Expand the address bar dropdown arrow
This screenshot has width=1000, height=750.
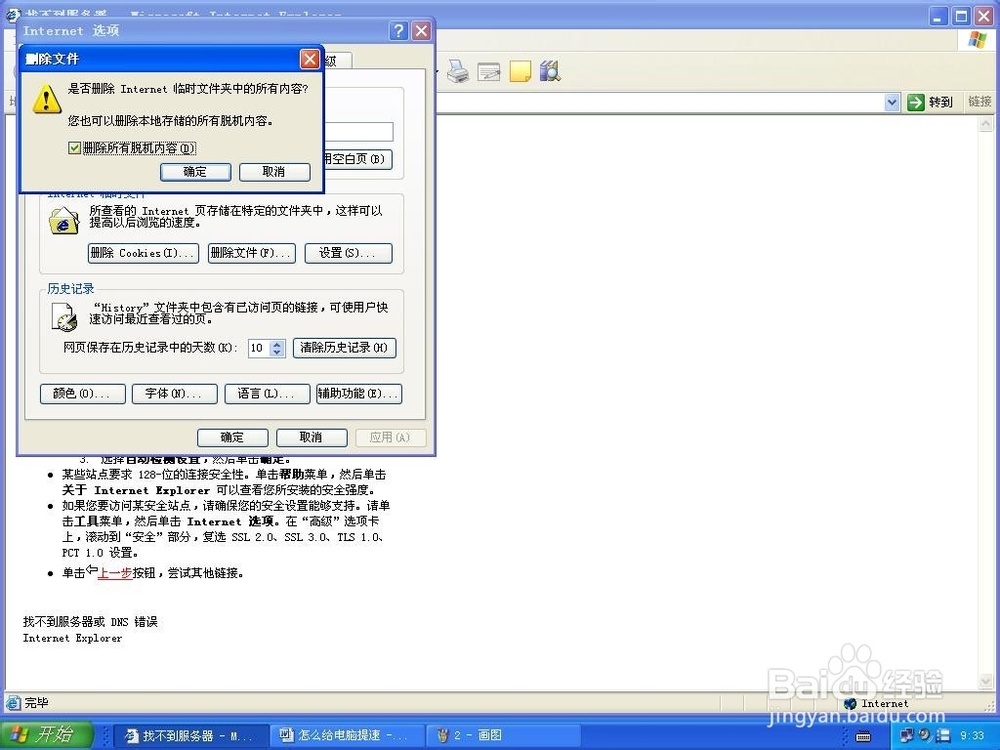892,102
